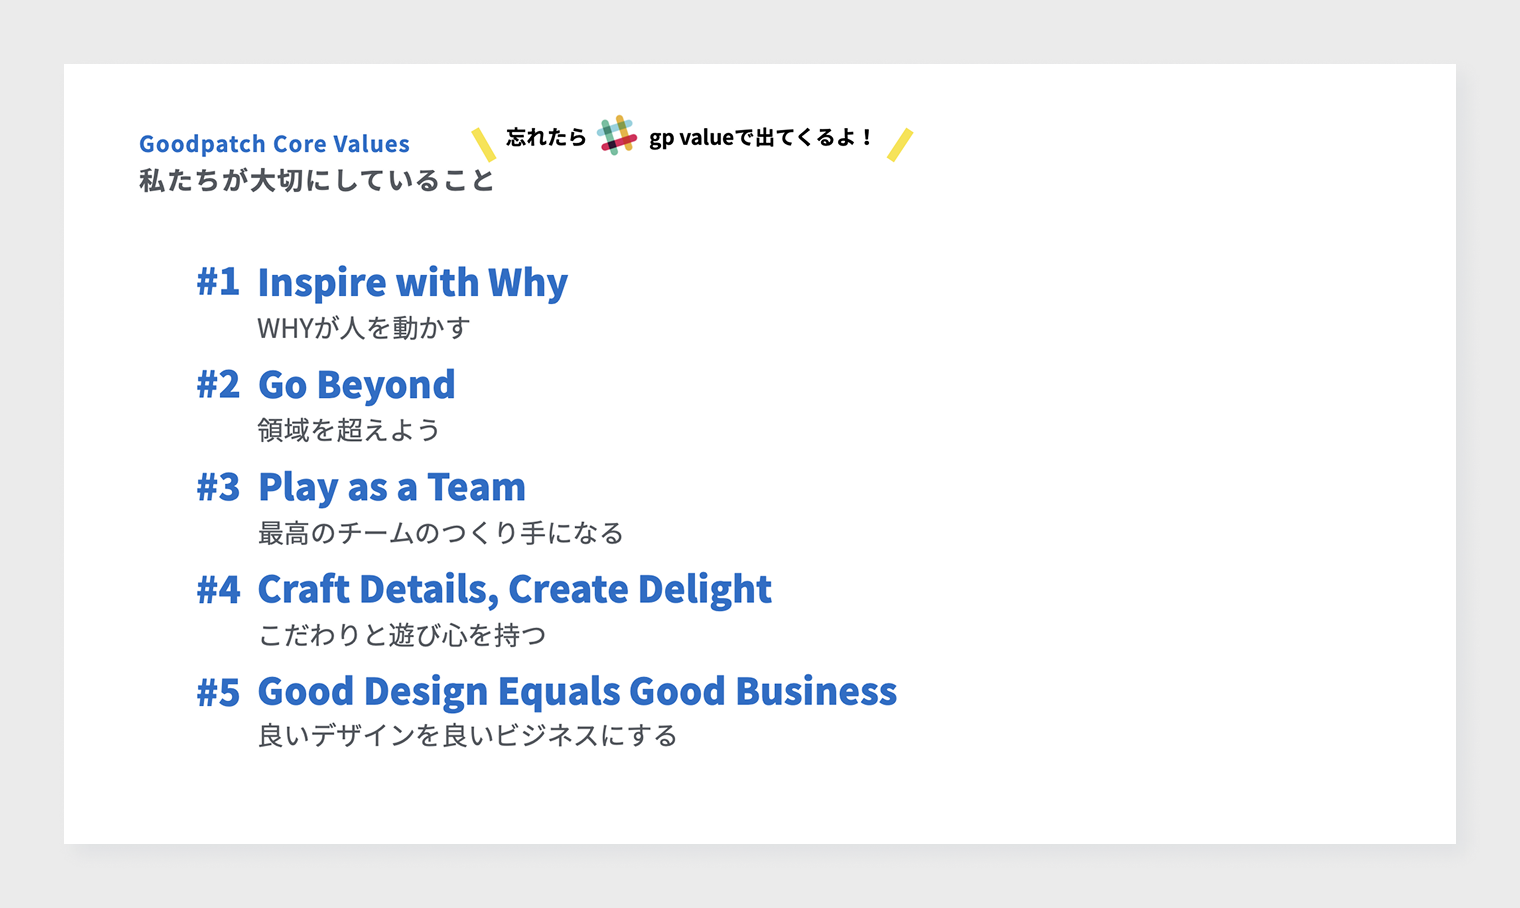Select the "Goodpatch Core Values" title
Screen dimensions: 1520x908
pyautogui.click(x=274, y=144)
